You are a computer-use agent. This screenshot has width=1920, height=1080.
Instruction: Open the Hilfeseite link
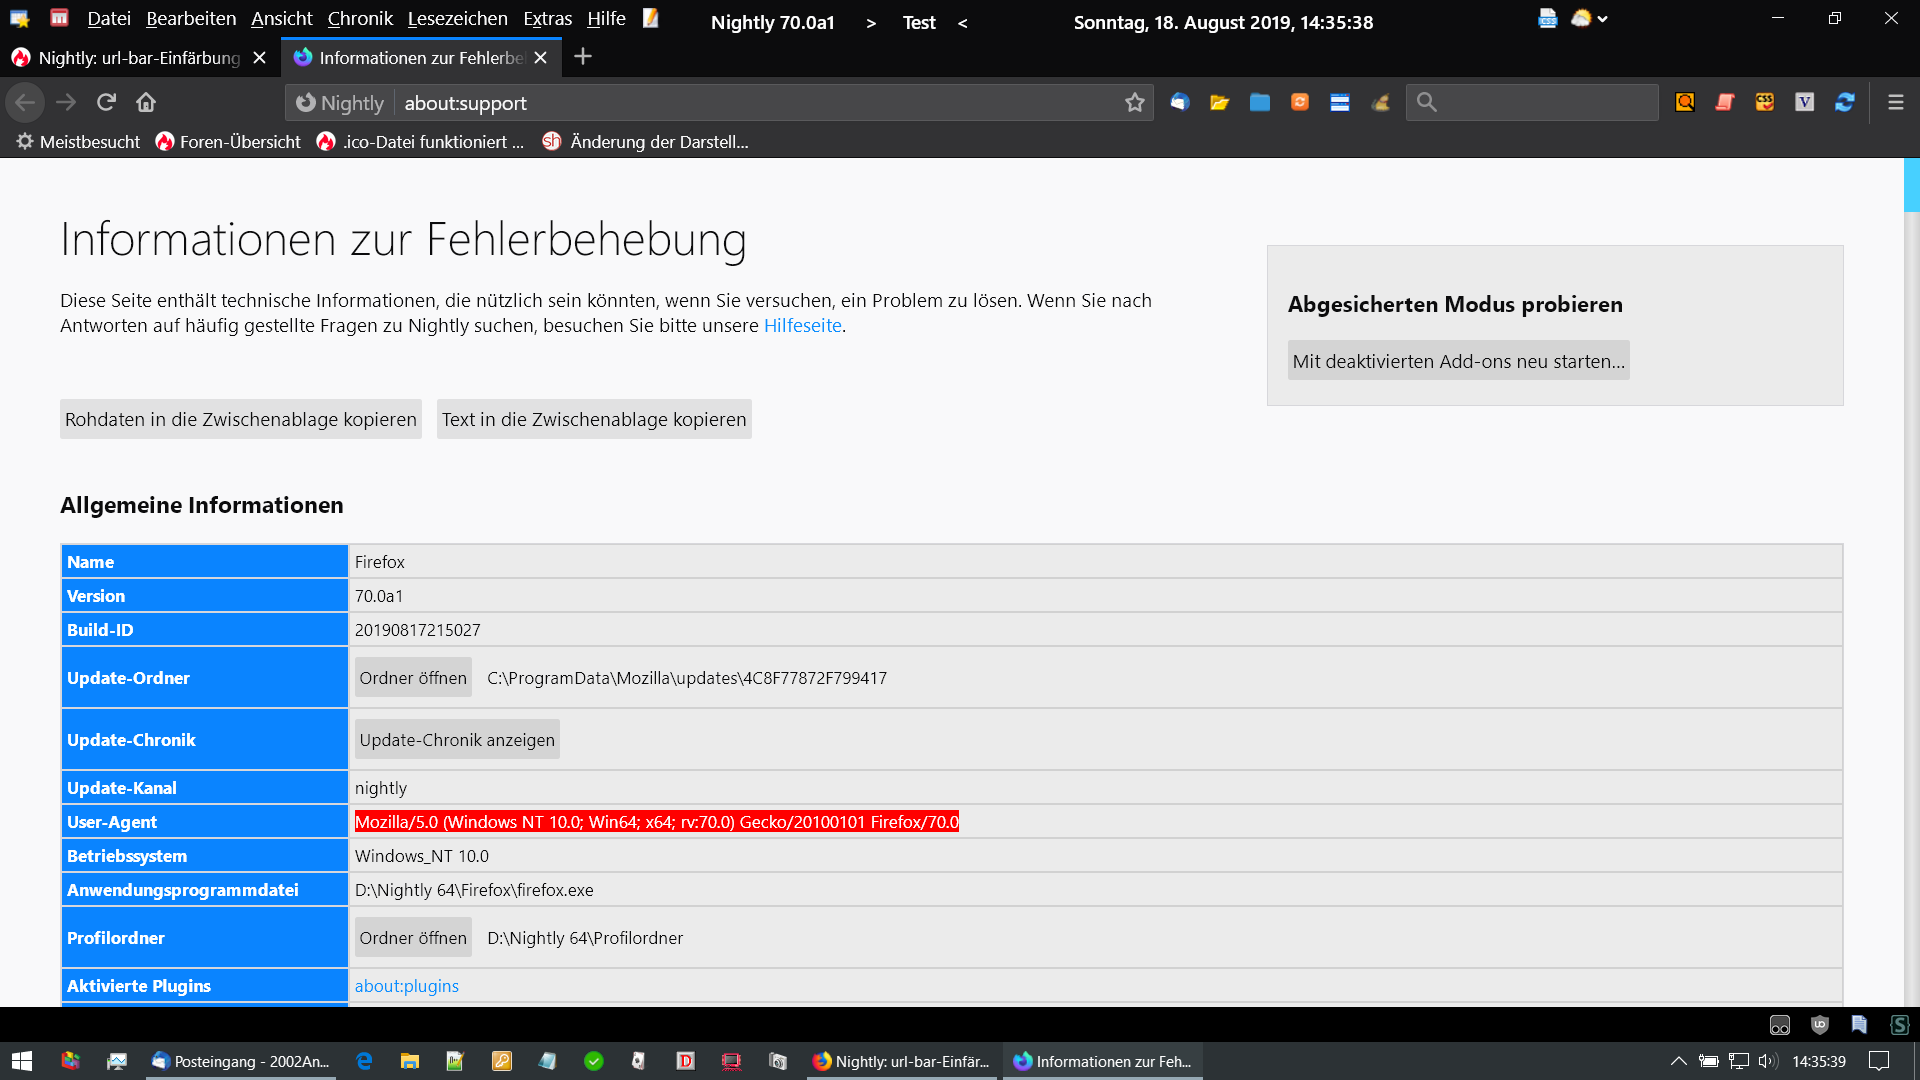802,326
